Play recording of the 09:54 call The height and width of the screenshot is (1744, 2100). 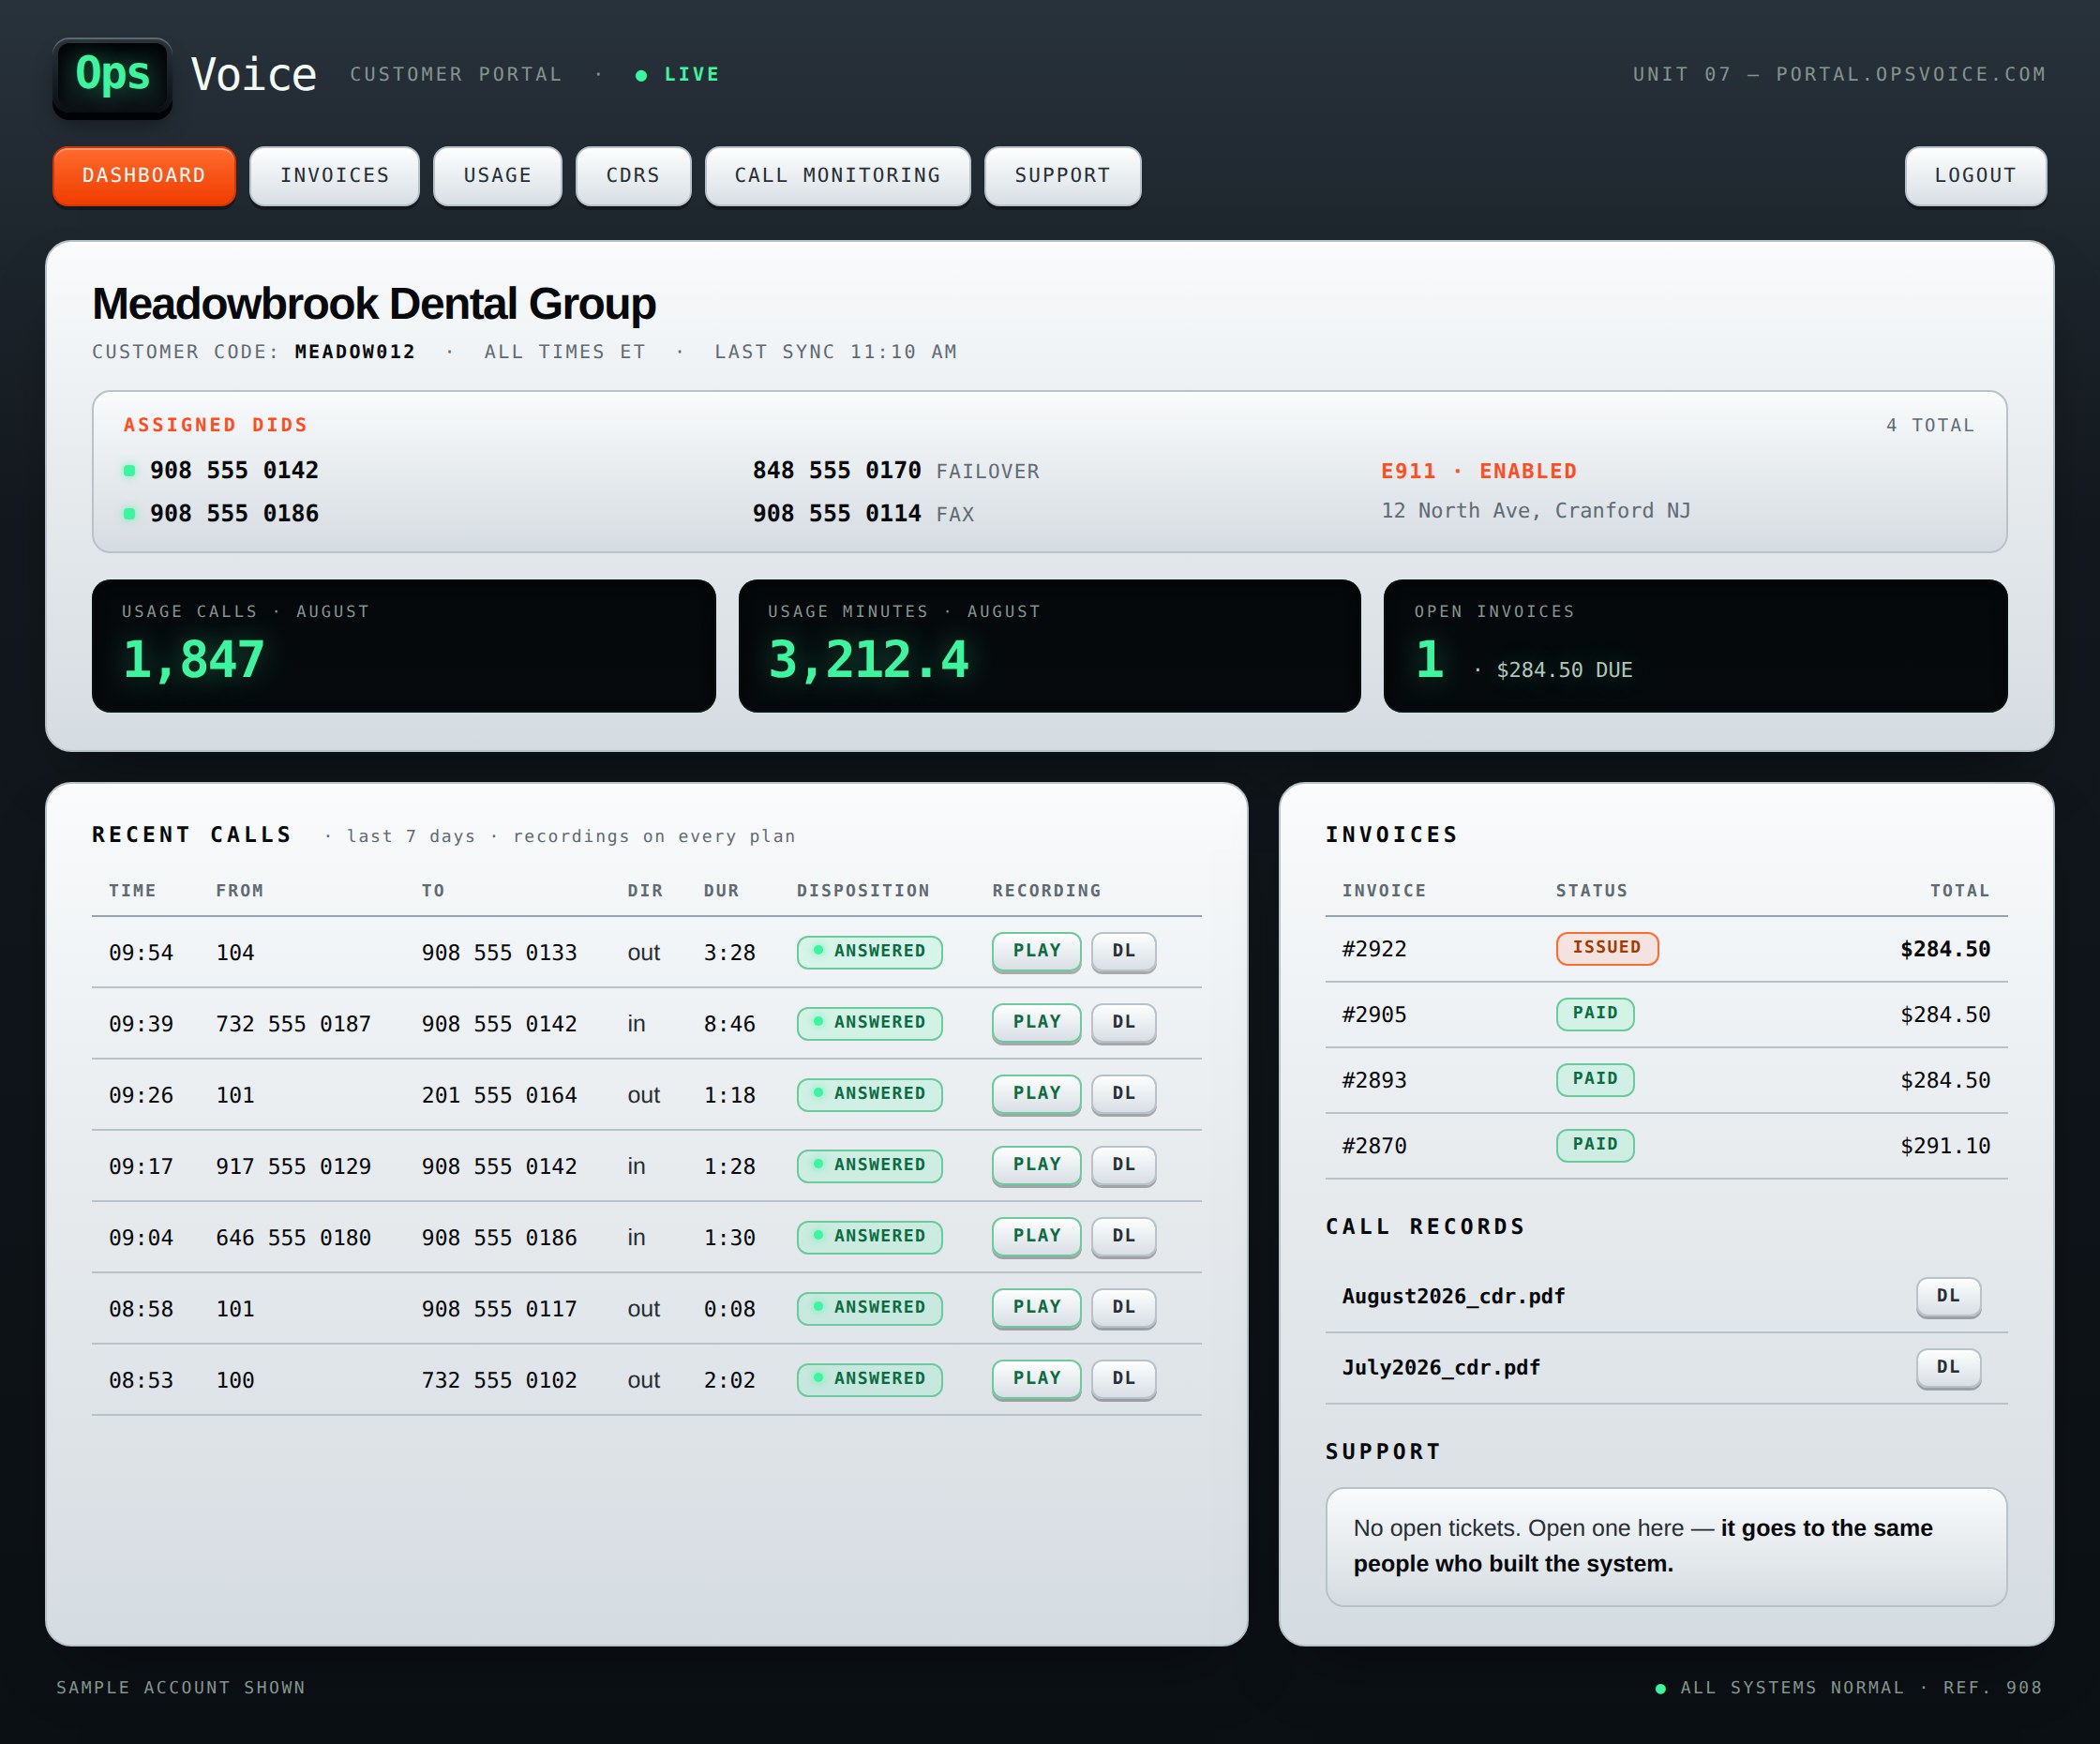pos(1036,951)
